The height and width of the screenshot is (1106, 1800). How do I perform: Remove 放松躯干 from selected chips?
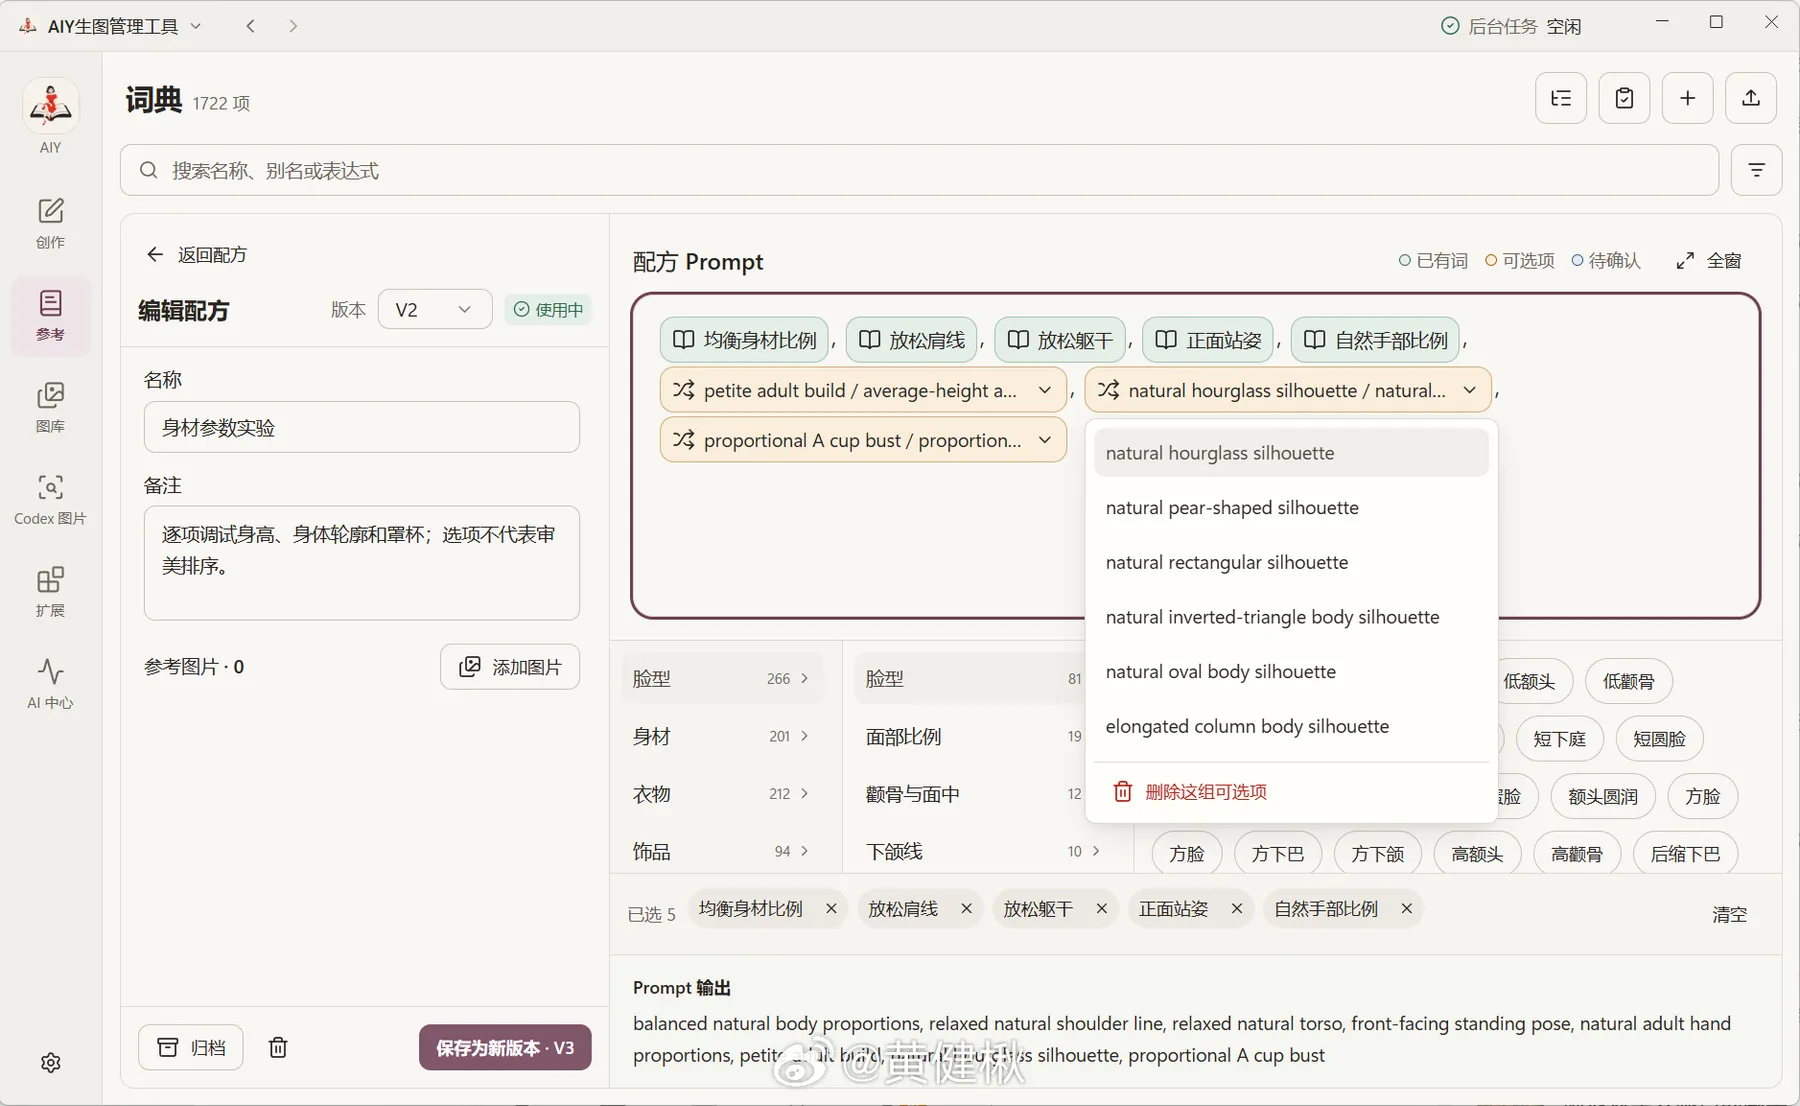tap(1101, 908)
